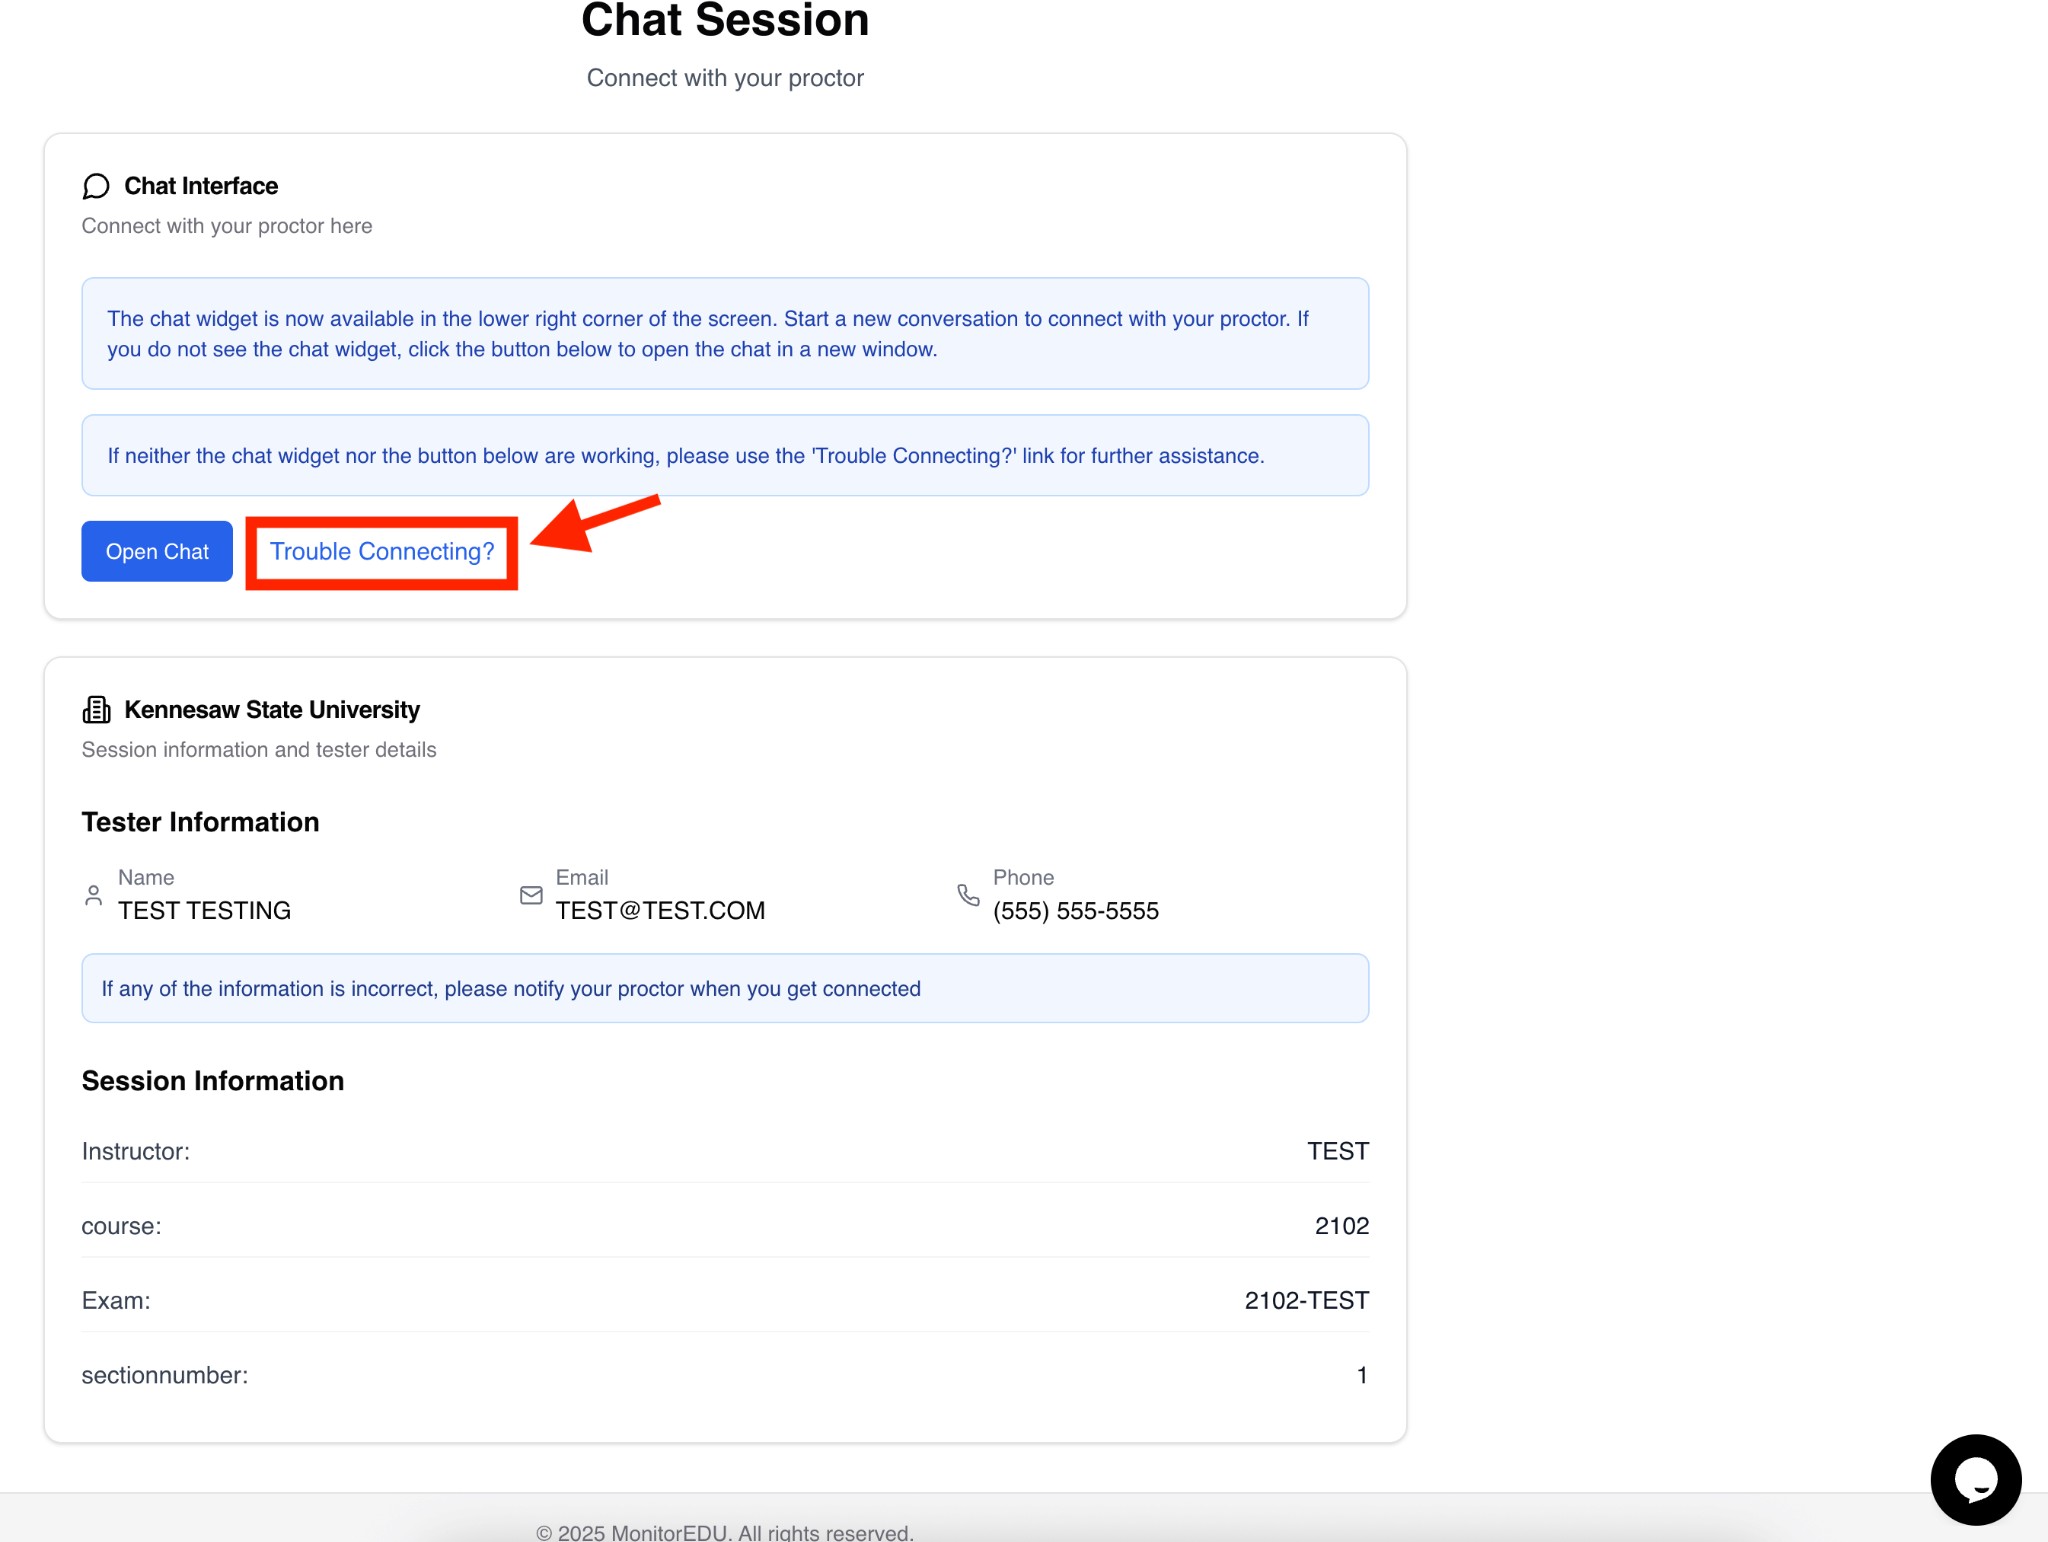The height and width of the screenshot is (1542, 2048).
Task: Click the (555) 555-5555 phone number
Action: 1075,911
